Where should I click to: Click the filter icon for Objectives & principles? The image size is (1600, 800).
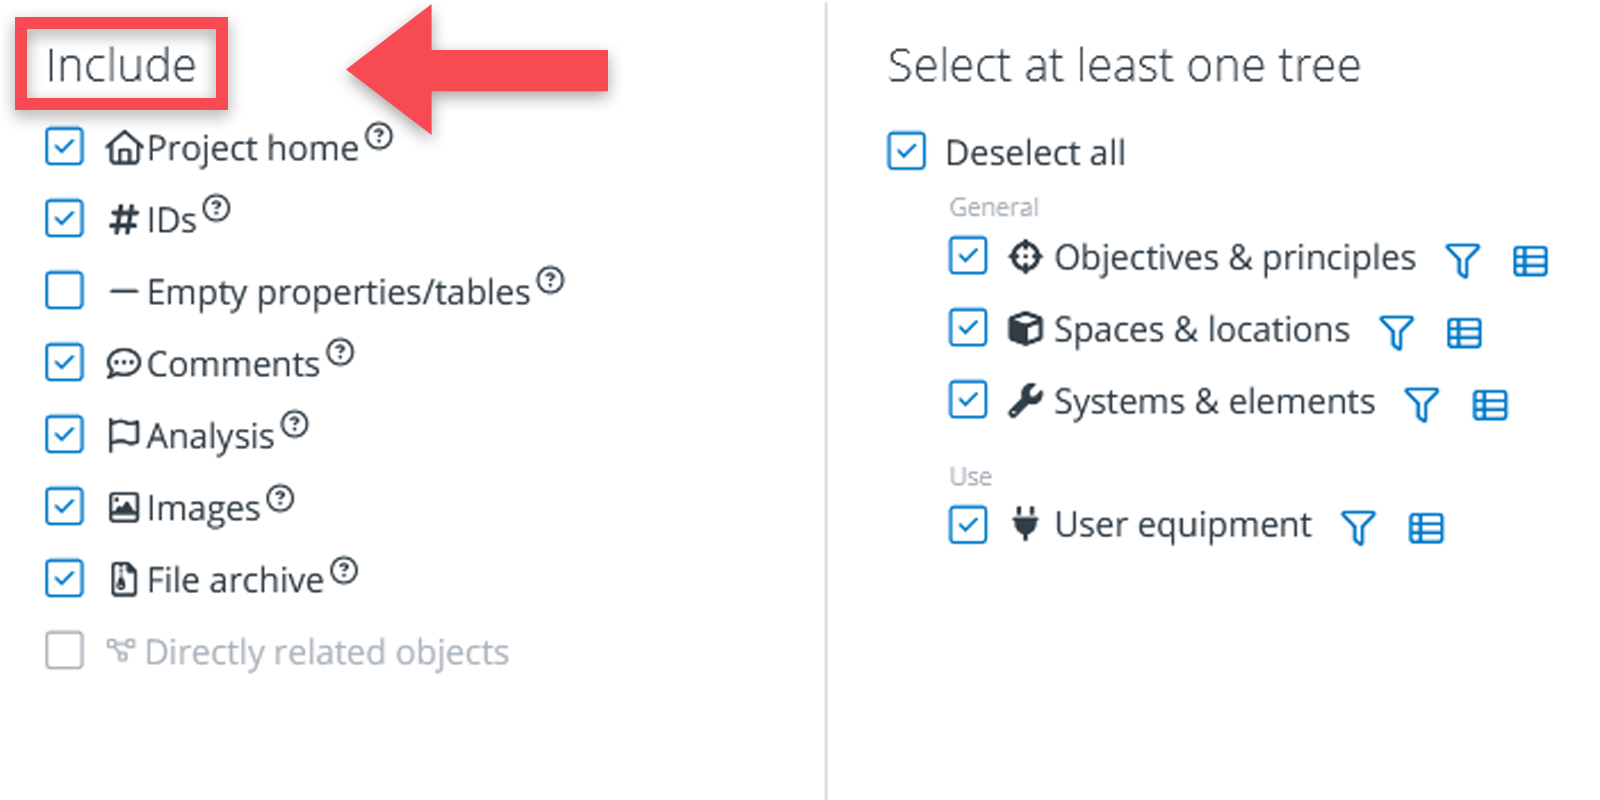tap(1462, 261)
